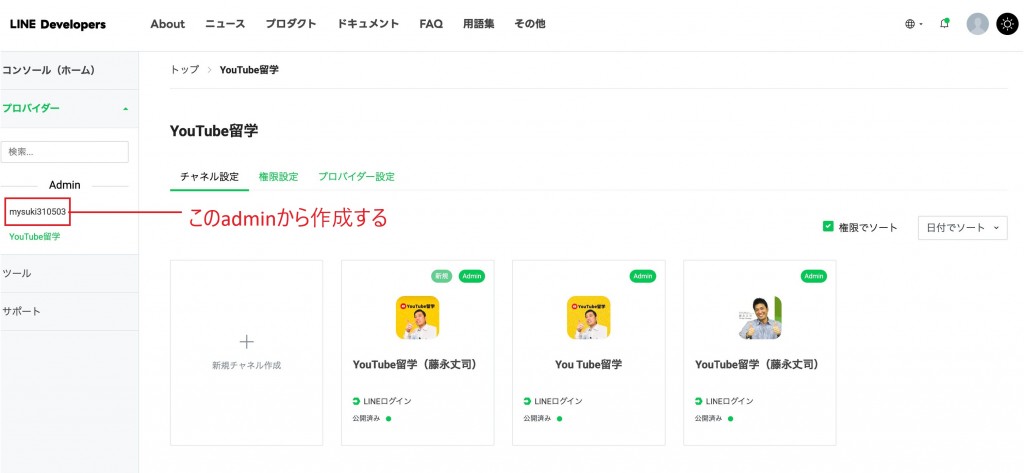This screenshot has height=473, width=1024.
Task: Open the 日付でソート dropdown
Action: [x=963, y=228]
